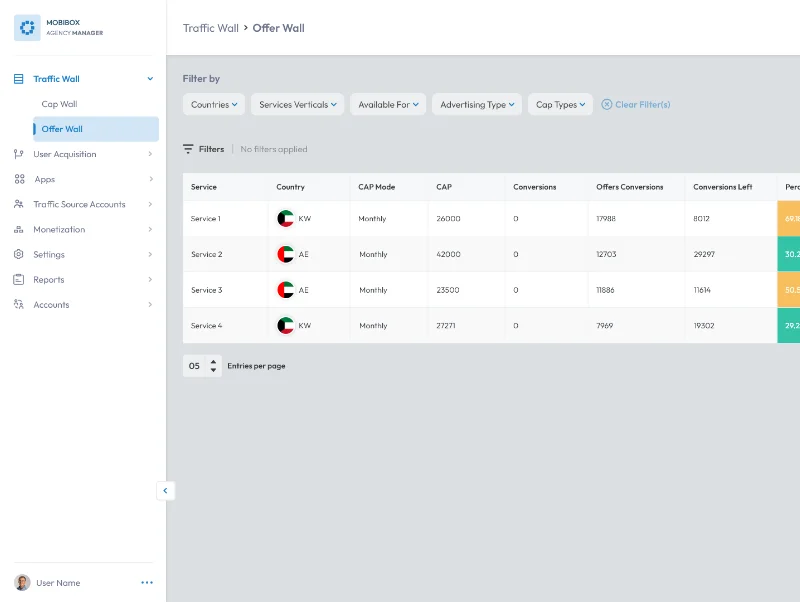Collapse the sidebar using the arrow toggle

pyautogui.click(x=165, y=491)
